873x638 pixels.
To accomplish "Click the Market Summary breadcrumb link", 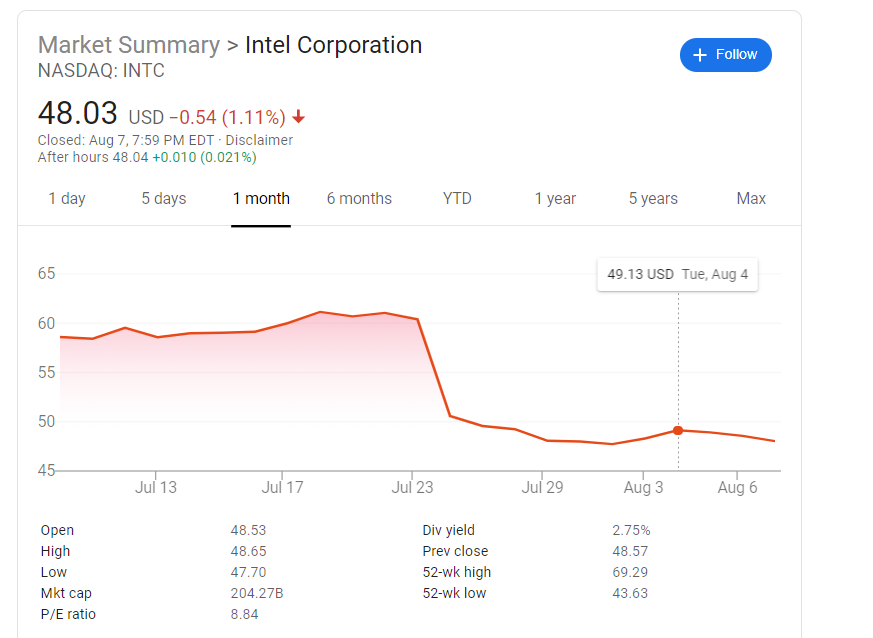I will (x=129, y=45).
